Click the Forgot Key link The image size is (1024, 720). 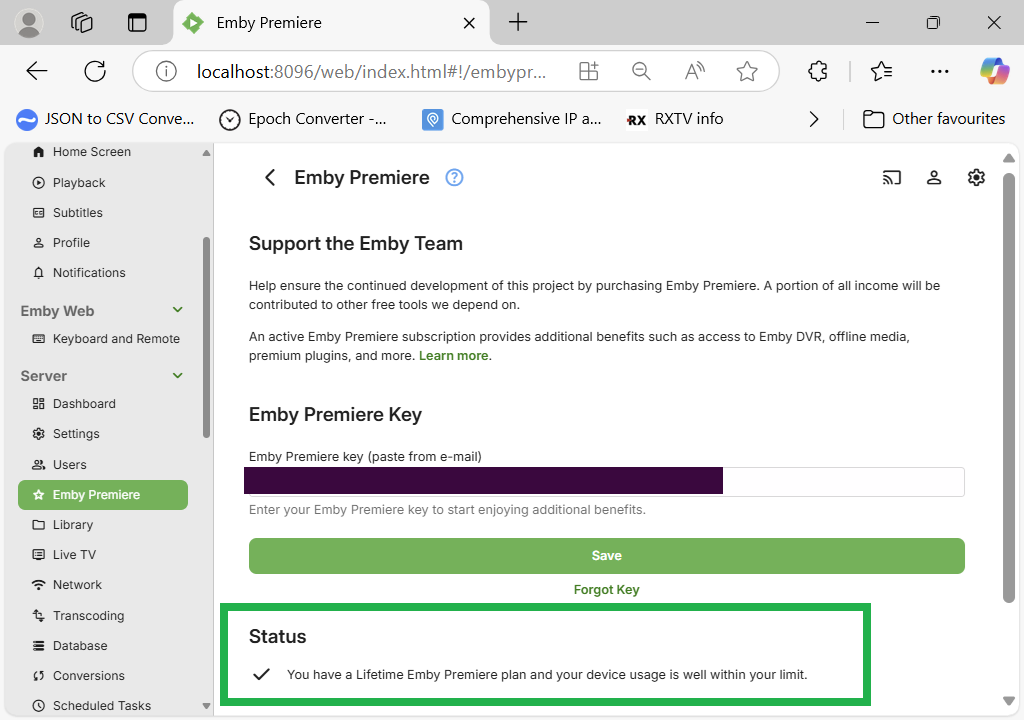[x=606, y=590]
